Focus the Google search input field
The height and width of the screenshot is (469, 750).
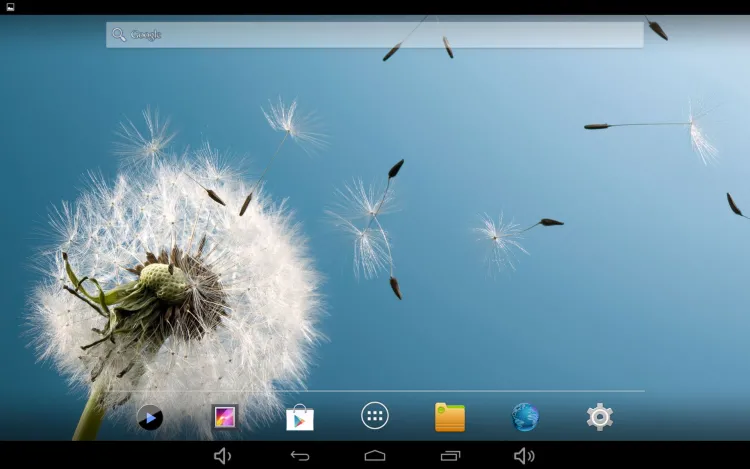click(400, 35)
